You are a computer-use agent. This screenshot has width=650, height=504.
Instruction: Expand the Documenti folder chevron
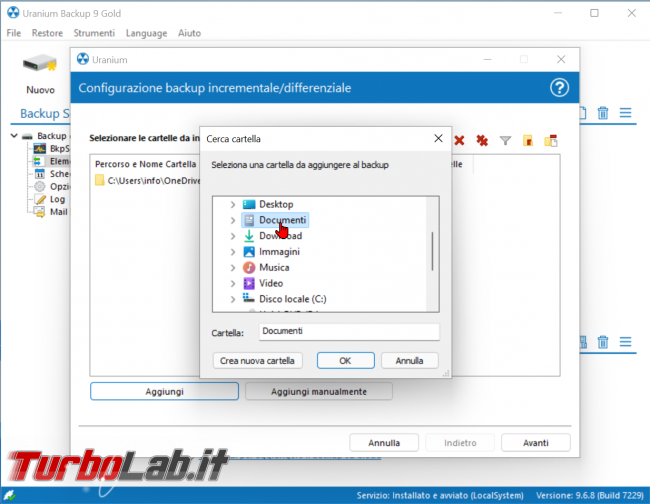point(233,220)
